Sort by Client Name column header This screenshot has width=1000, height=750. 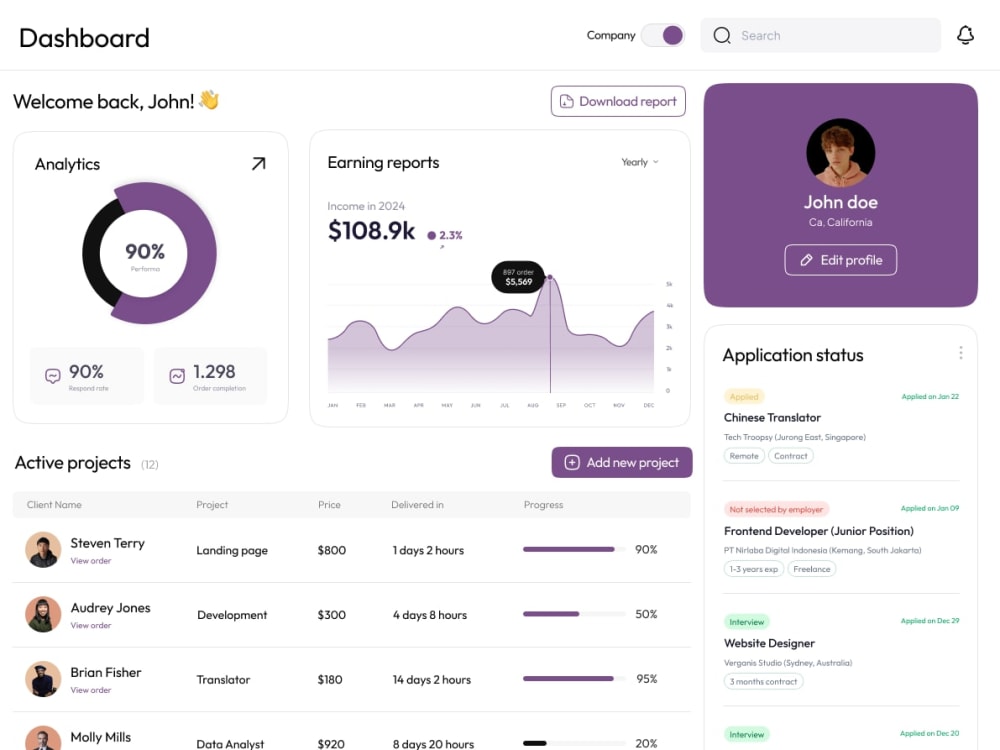tap(54, 504)
